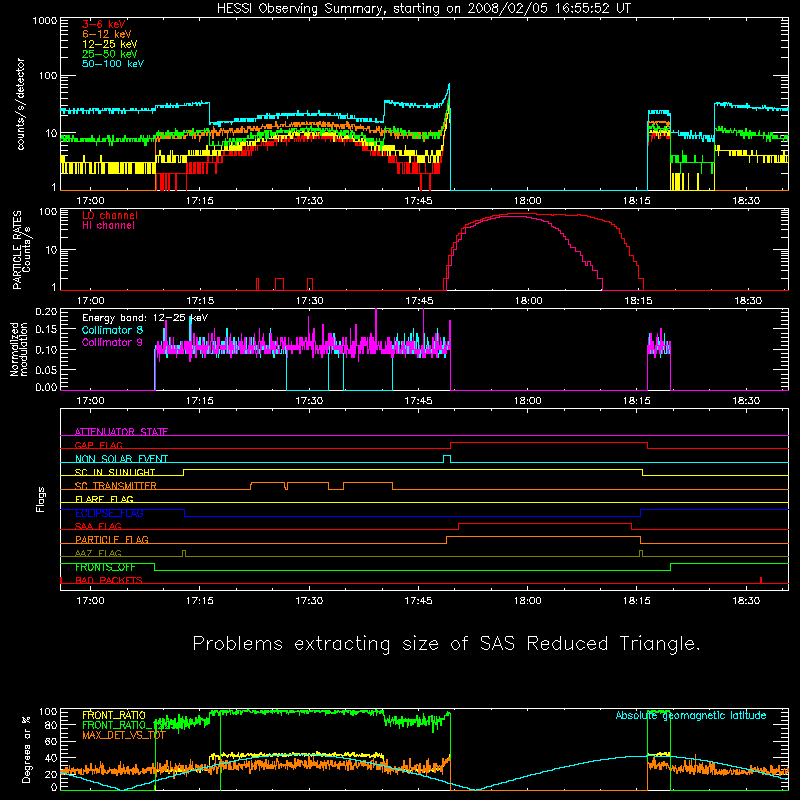Select the yellow 12-25 keV count-rate legend entry

coord(110,44)
